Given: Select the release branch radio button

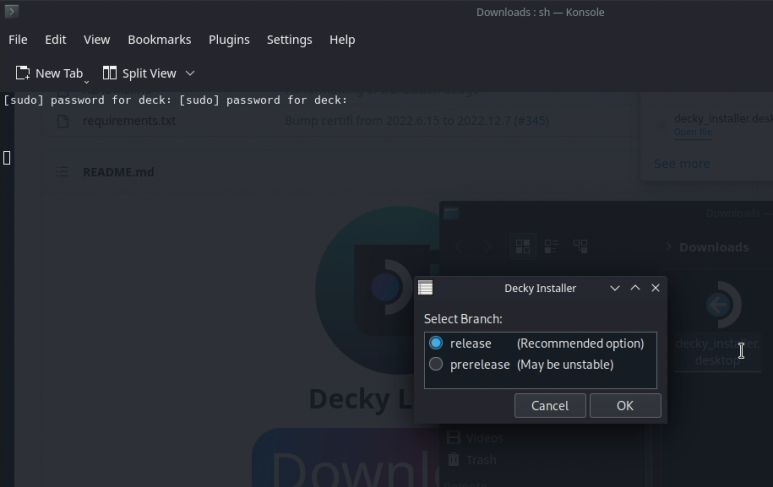Looking at the screenshot, I should coord(436,343).
